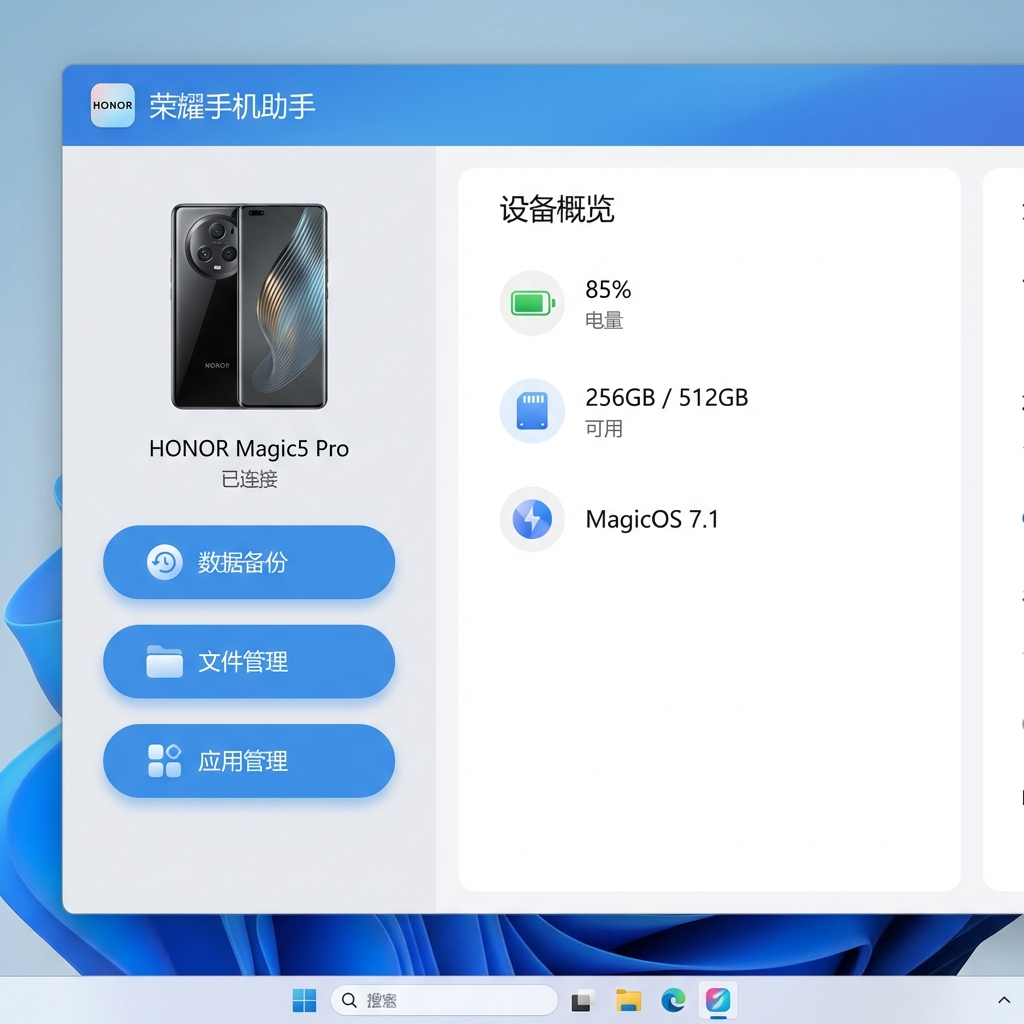Click the folder icon on 文件管理
The width and height of the screenshot is (1024, 1024).
[x=164, y=662]
